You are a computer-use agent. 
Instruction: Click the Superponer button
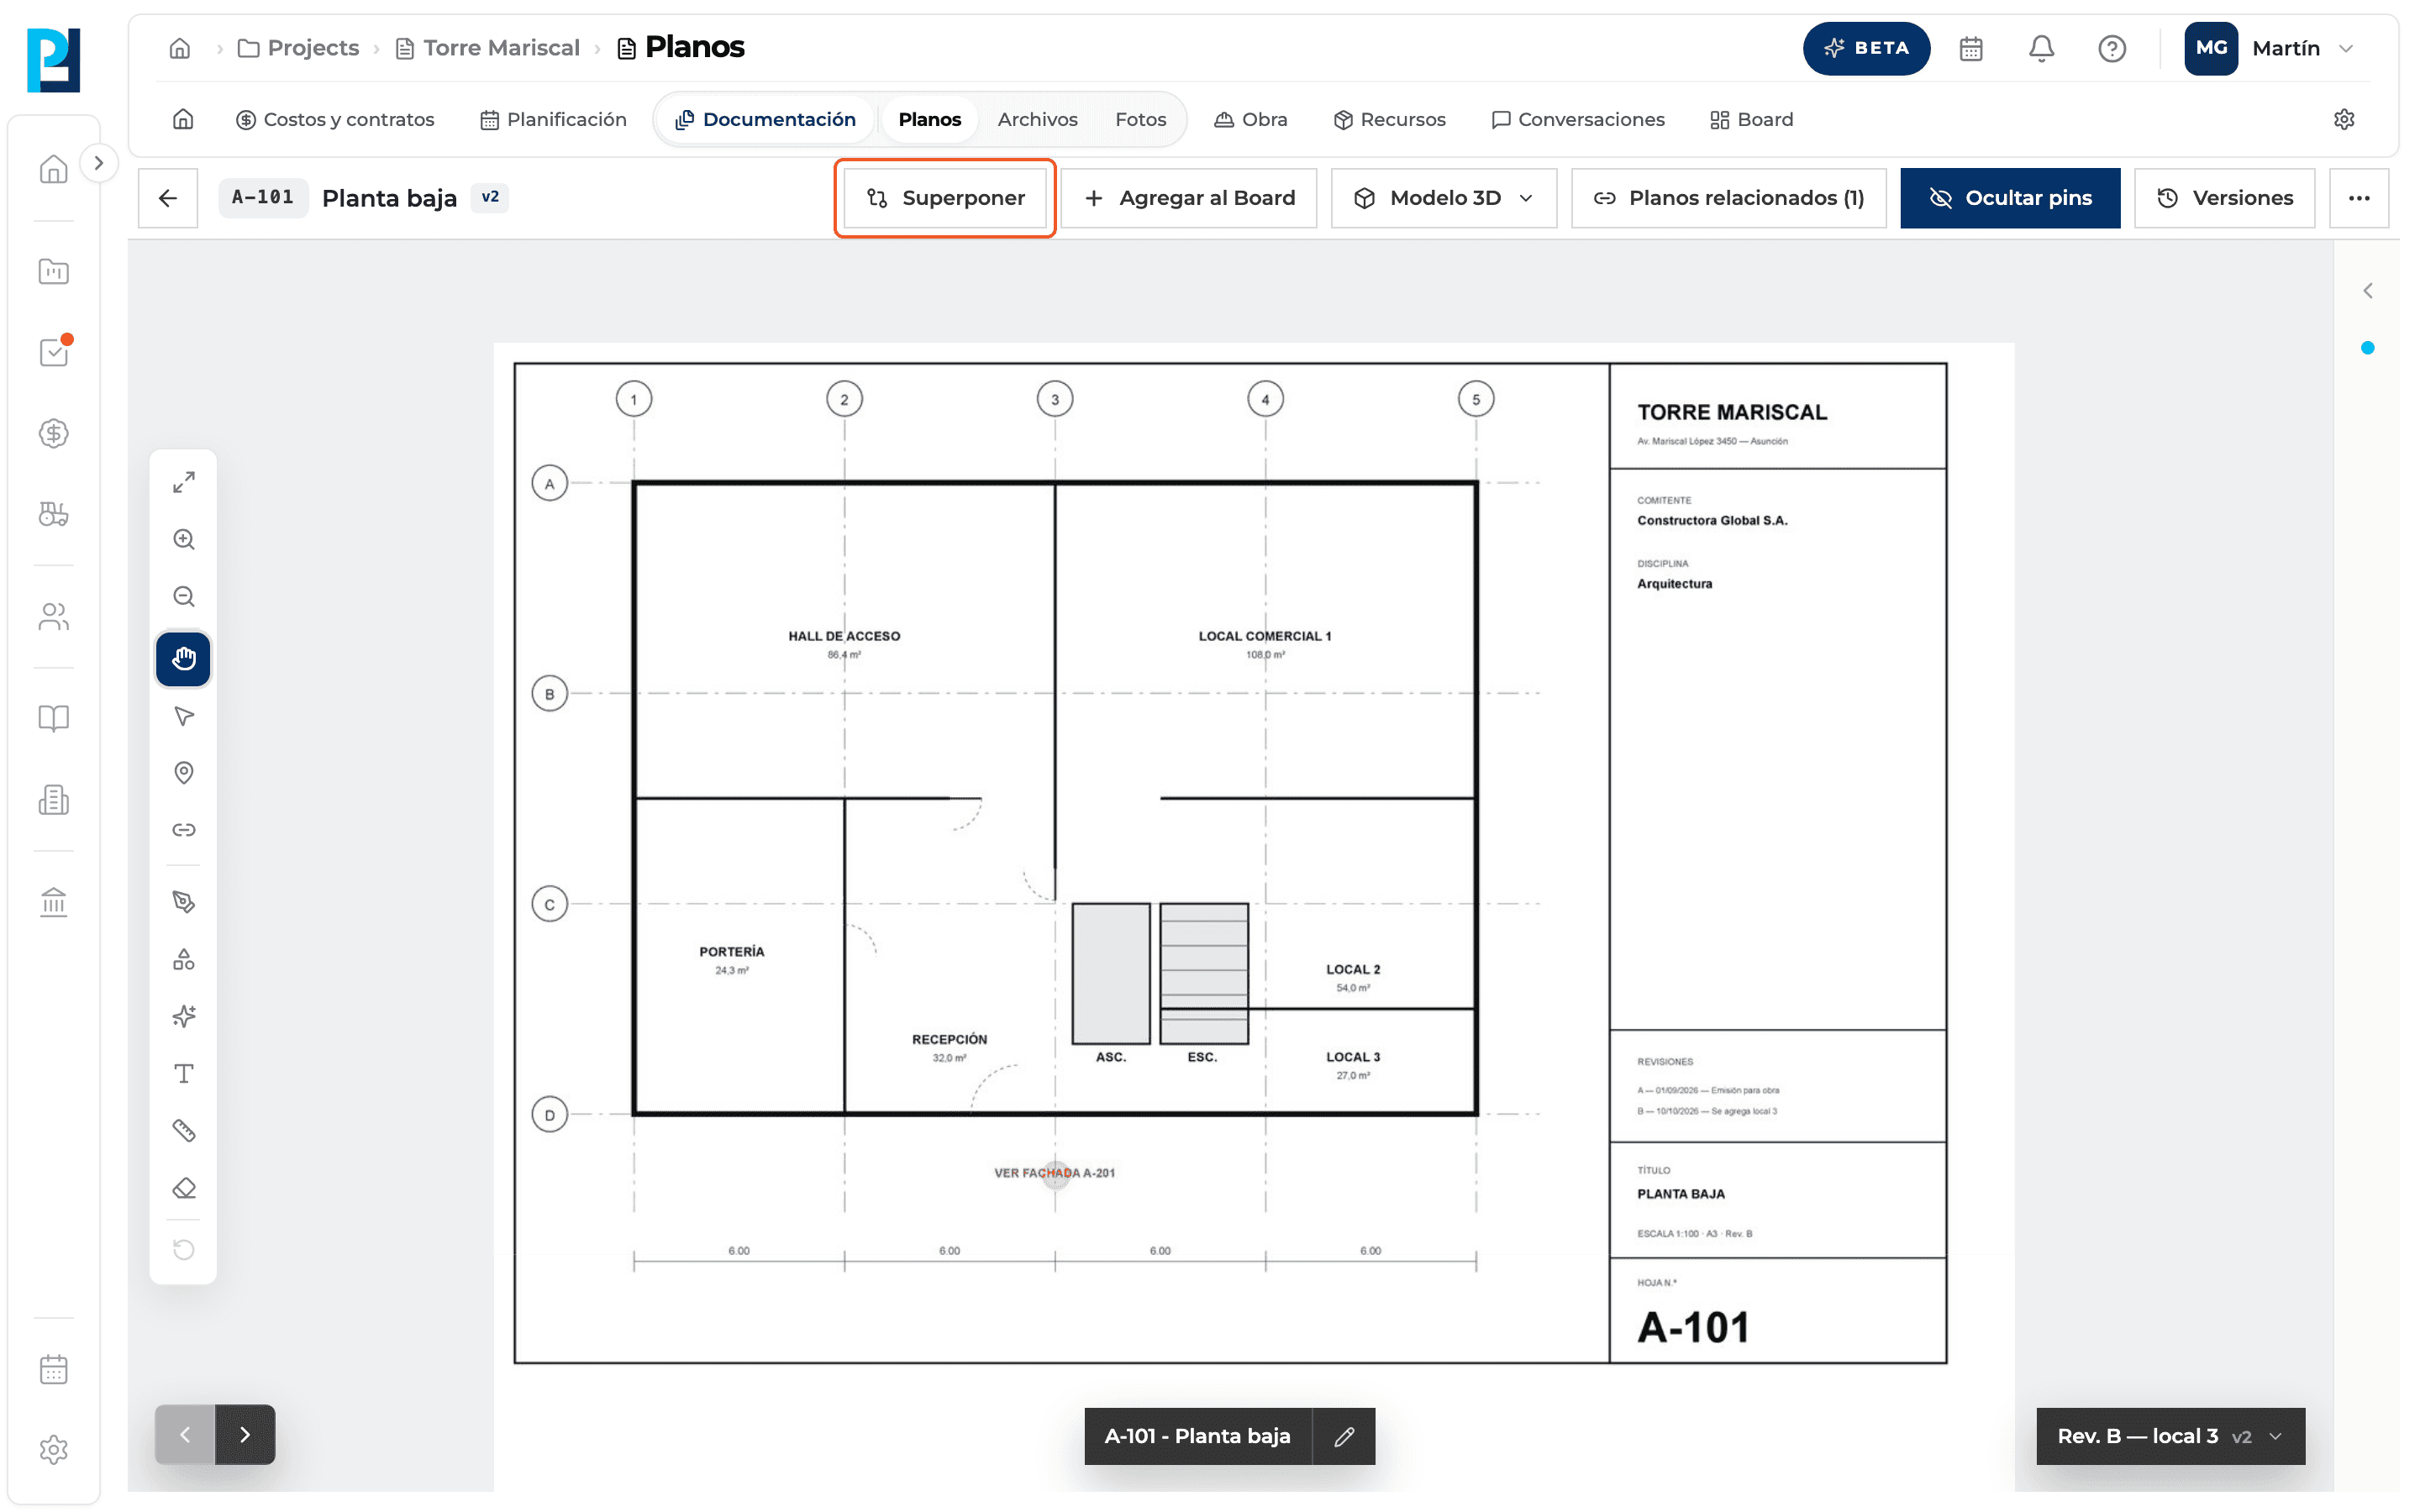945,198
